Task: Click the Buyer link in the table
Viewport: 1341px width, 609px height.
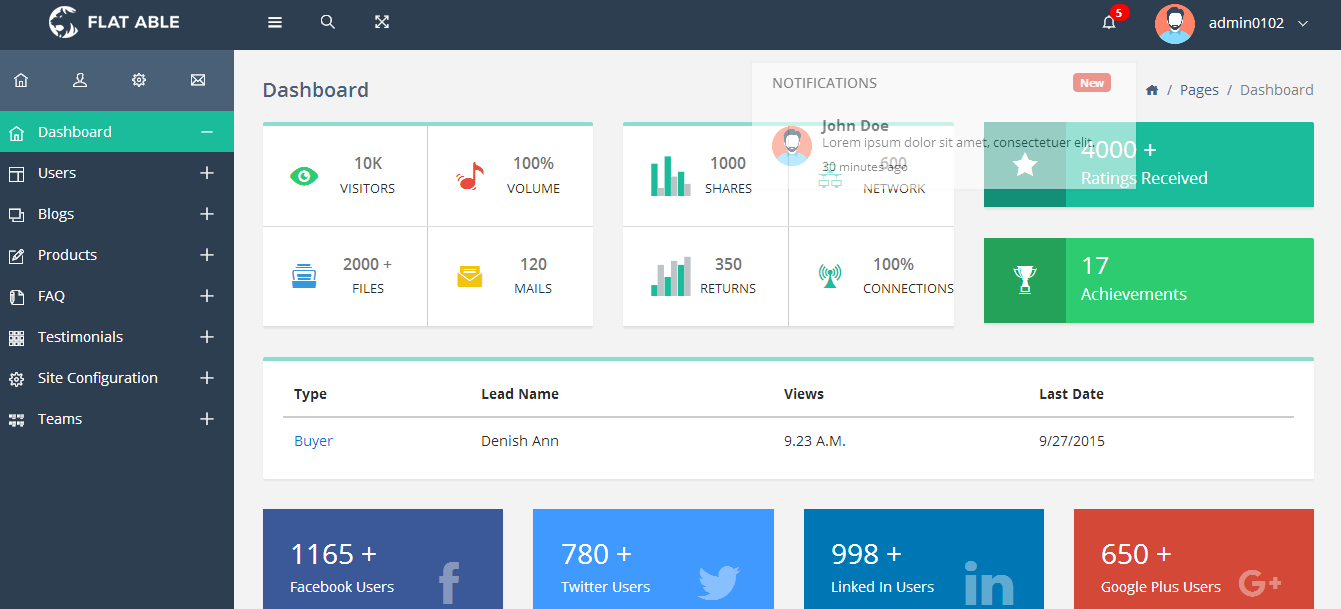Action: (x=313, y=441)
